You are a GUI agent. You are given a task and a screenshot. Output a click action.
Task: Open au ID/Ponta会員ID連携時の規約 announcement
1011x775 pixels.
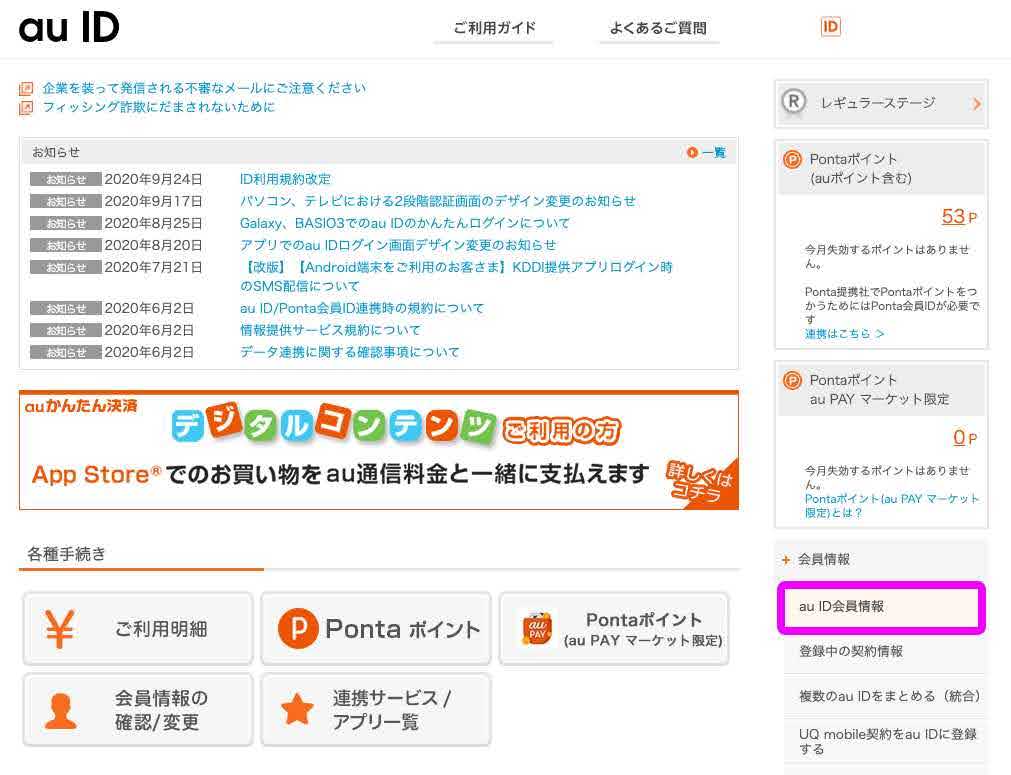point(362,308)
